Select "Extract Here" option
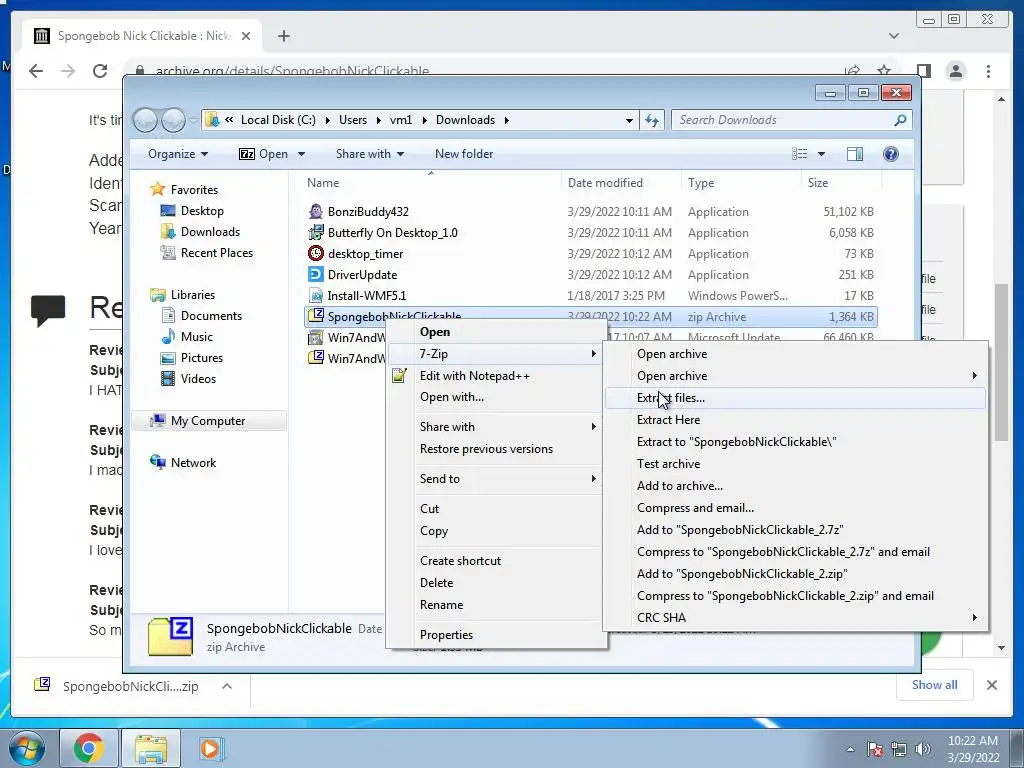The height and width of the screenshot is (768, 1024). click(795, 420)
